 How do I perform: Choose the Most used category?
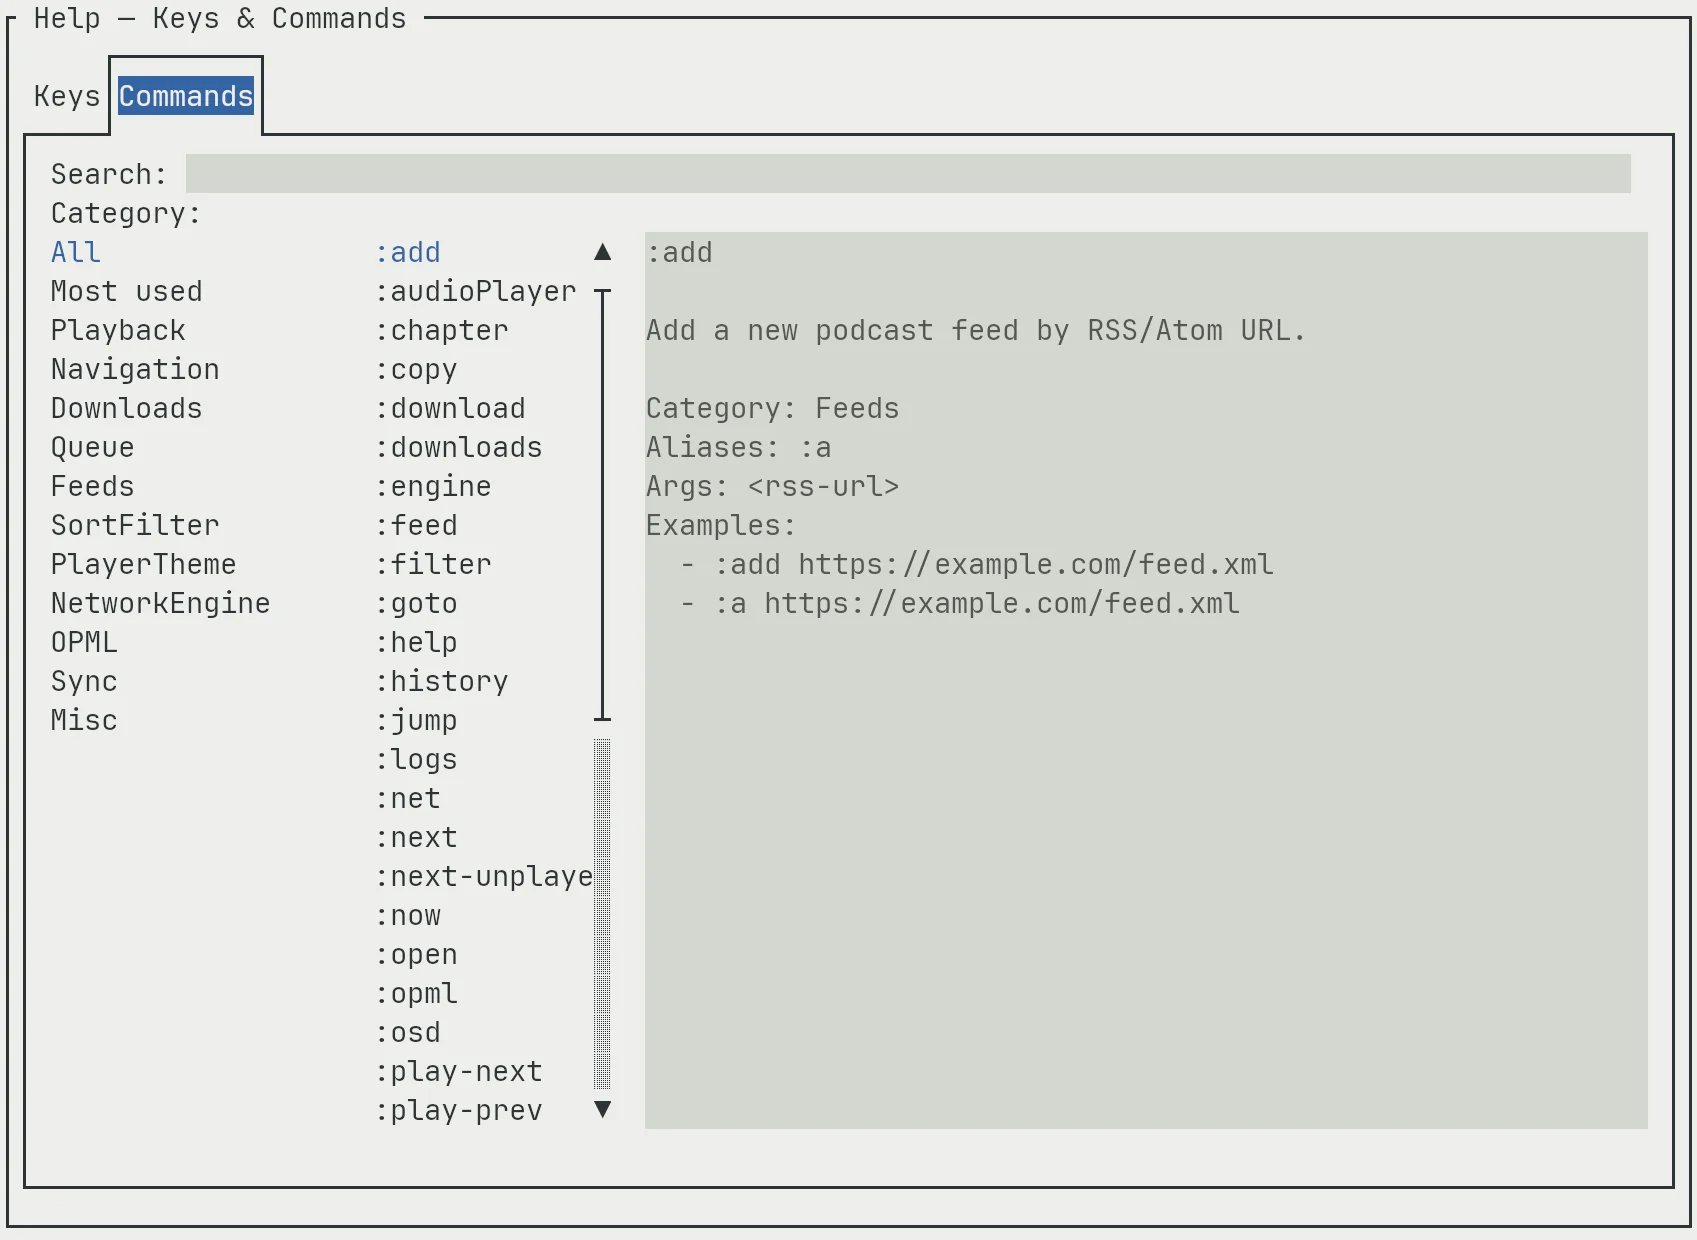point(127,291)
